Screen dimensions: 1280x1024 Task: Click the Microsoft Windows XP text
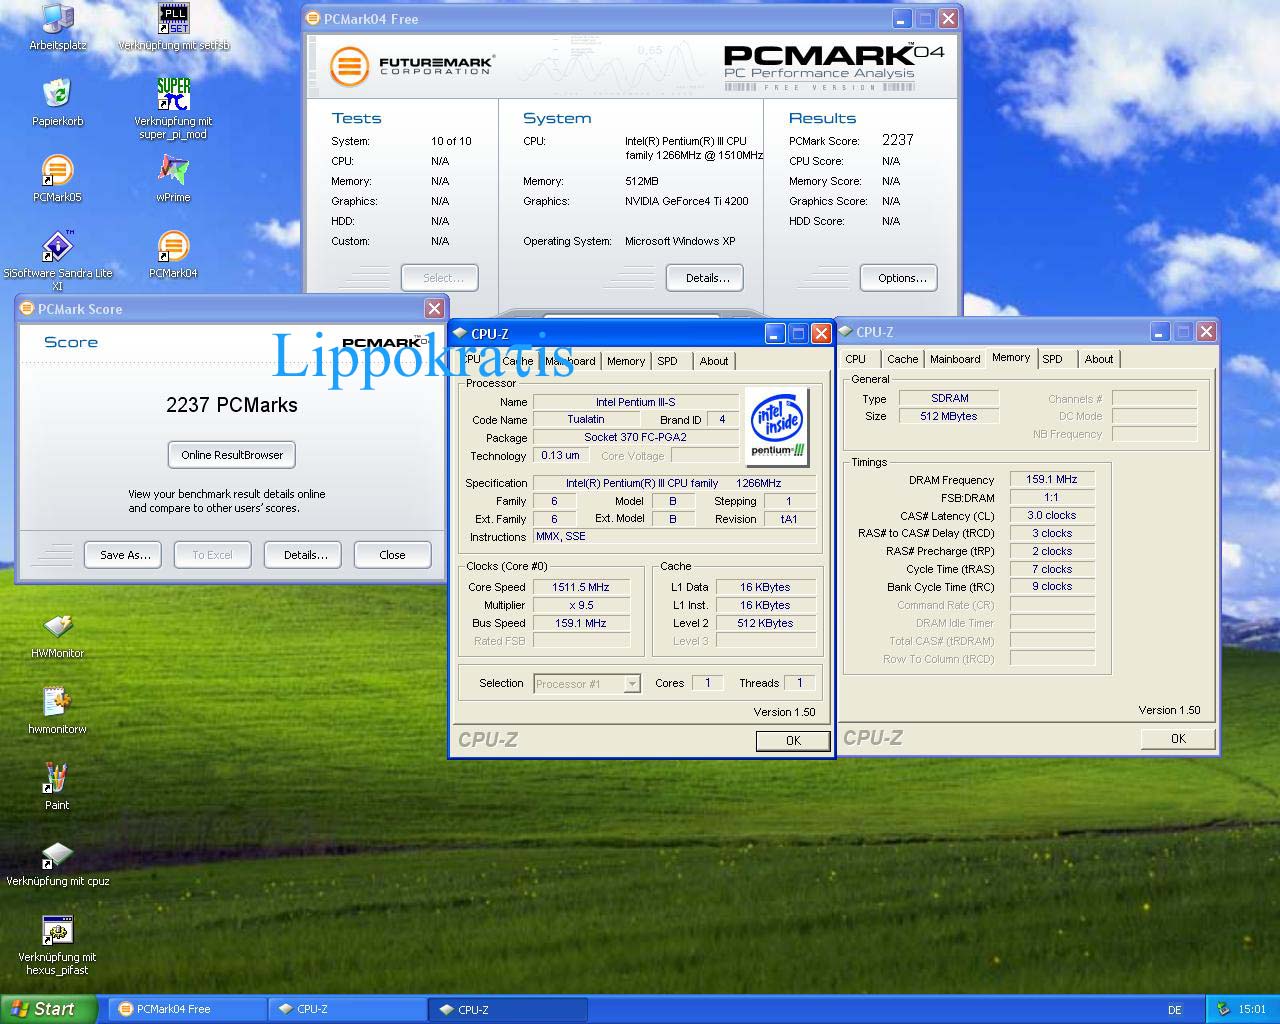pyautogui.click(x=680, y=241)
